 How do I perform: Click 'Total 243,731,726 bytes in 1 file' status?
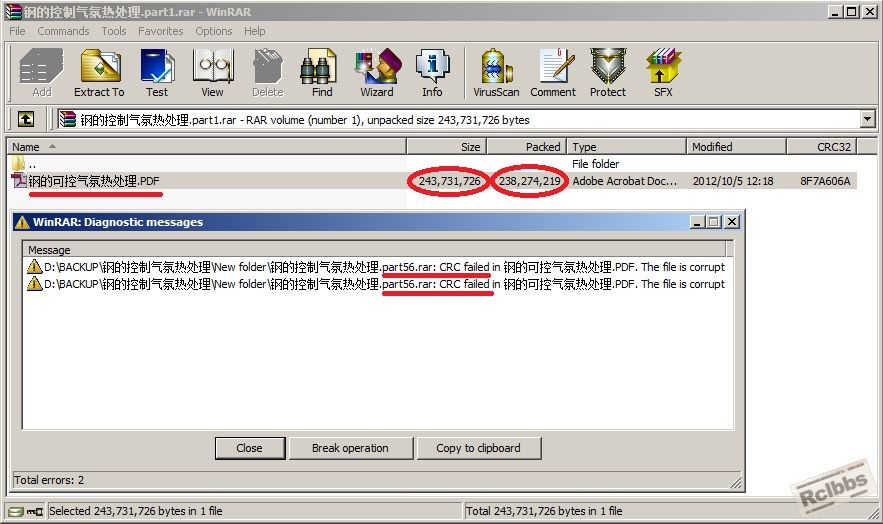544,511
